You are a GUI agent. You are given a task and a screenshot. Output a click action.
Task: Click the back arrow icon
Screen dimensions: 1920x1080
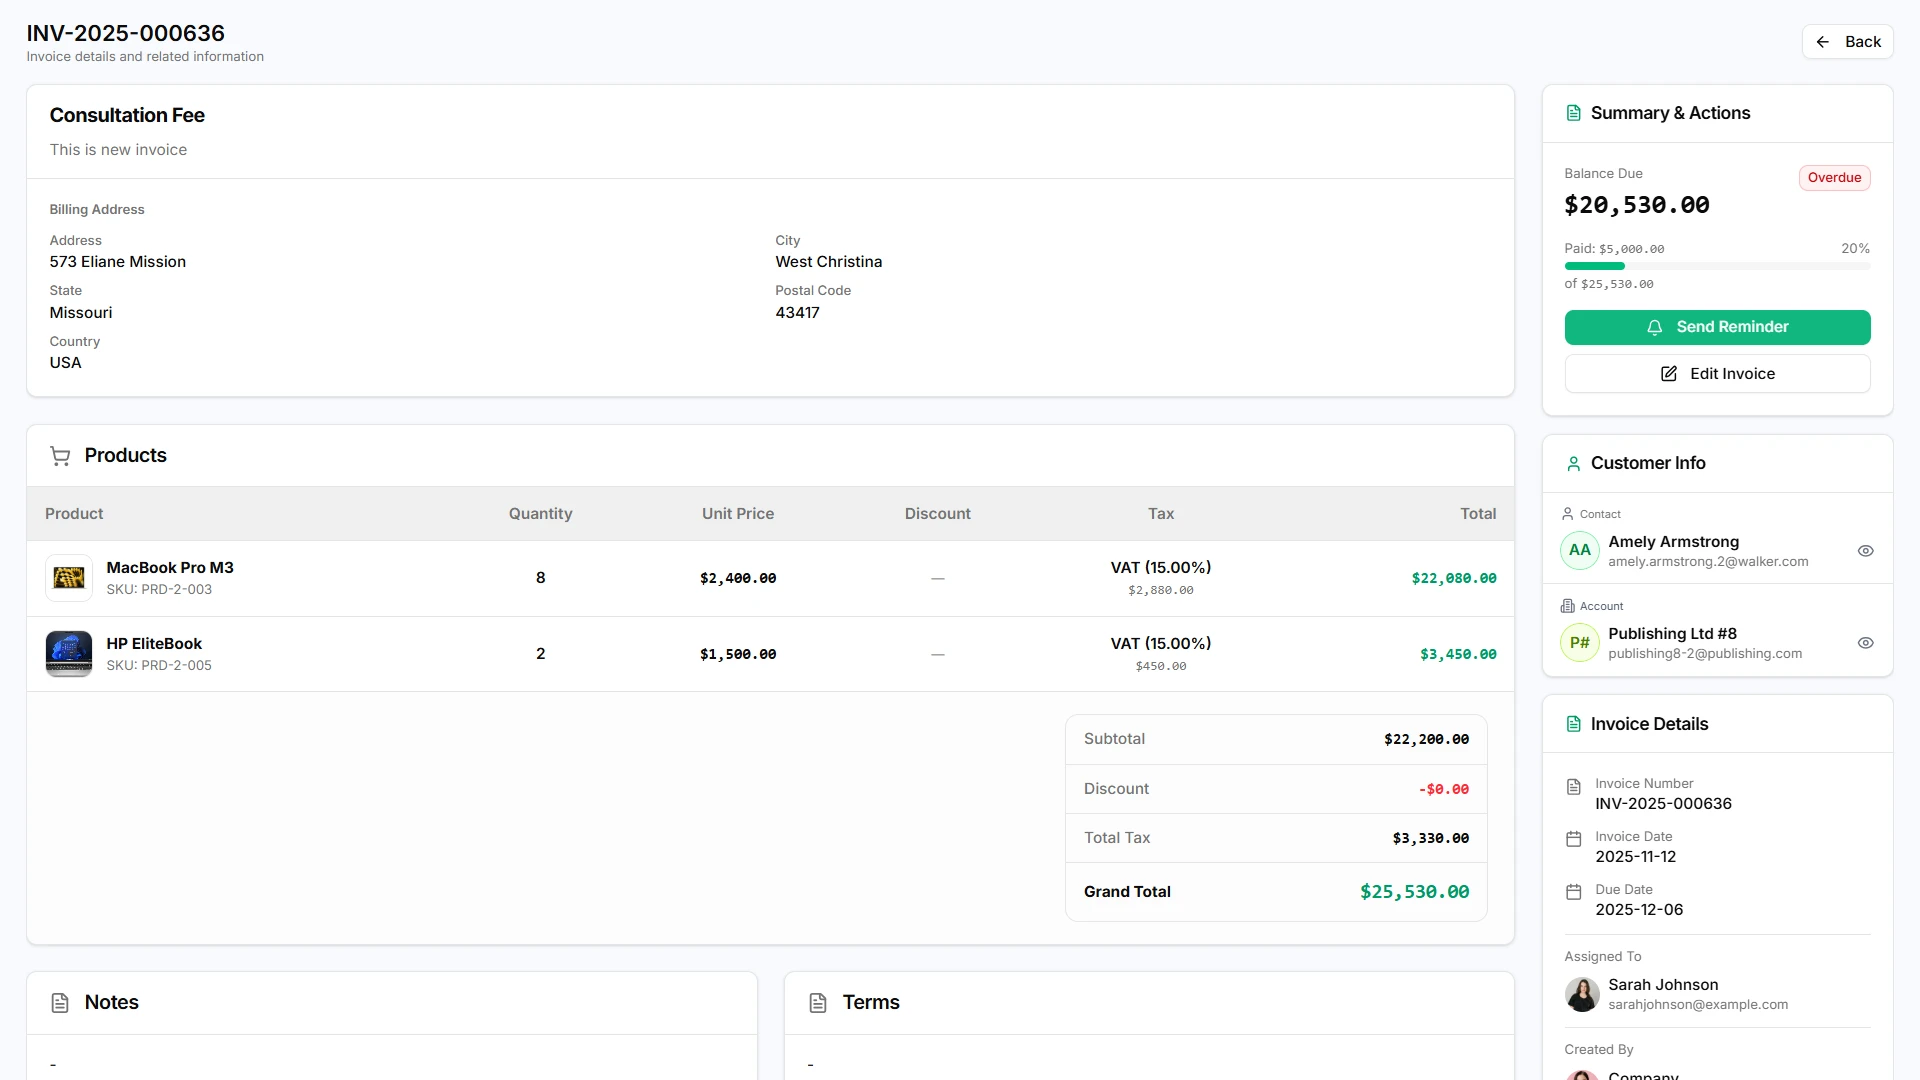point(1823,42)
